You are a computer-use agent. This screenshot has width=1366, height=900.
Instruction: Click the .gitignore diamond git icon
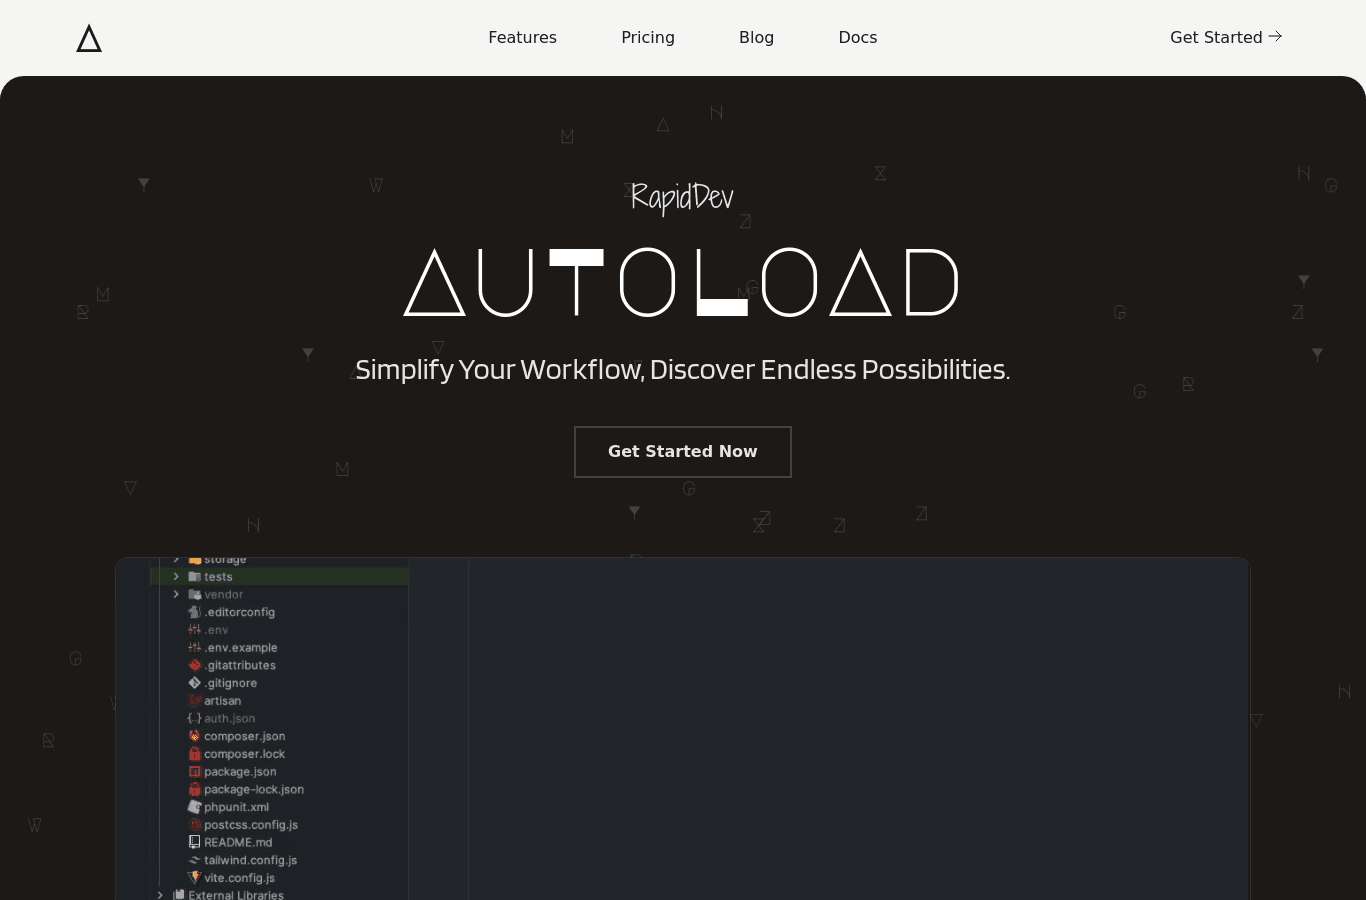pyautogui.click(x=194, y=683)
